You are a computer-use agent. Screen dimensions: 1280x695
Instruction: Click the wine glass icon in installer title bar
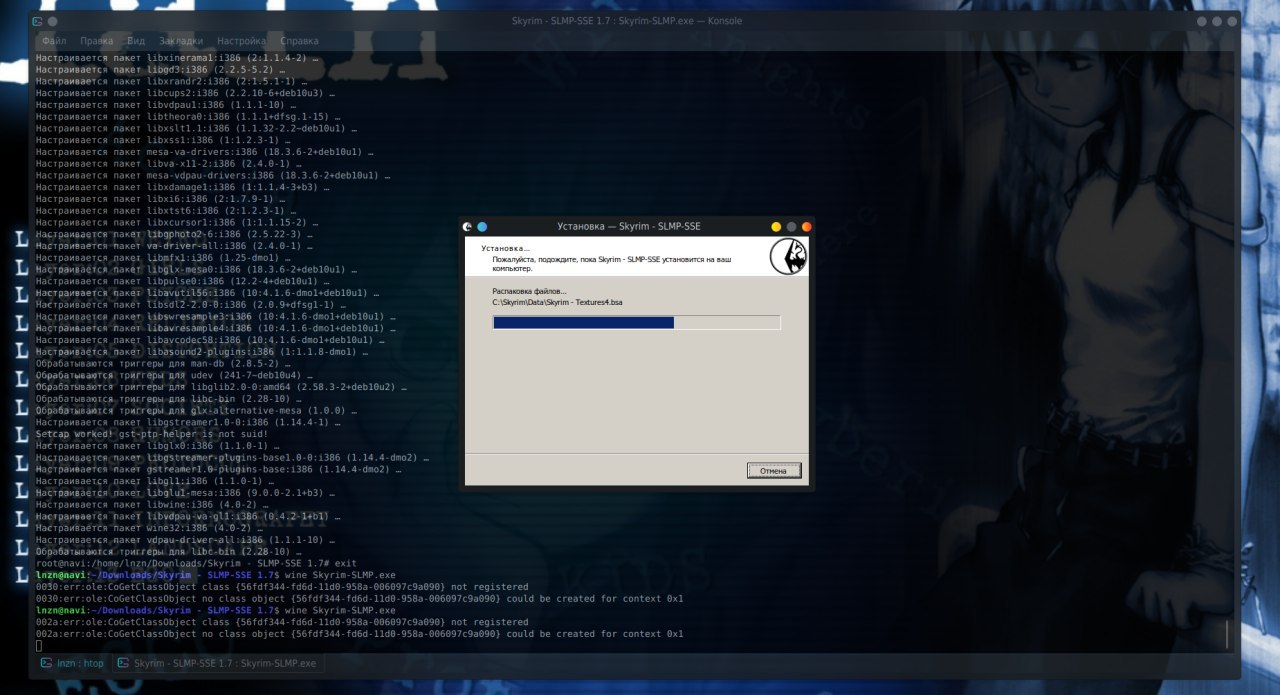[x=467, y=226]
